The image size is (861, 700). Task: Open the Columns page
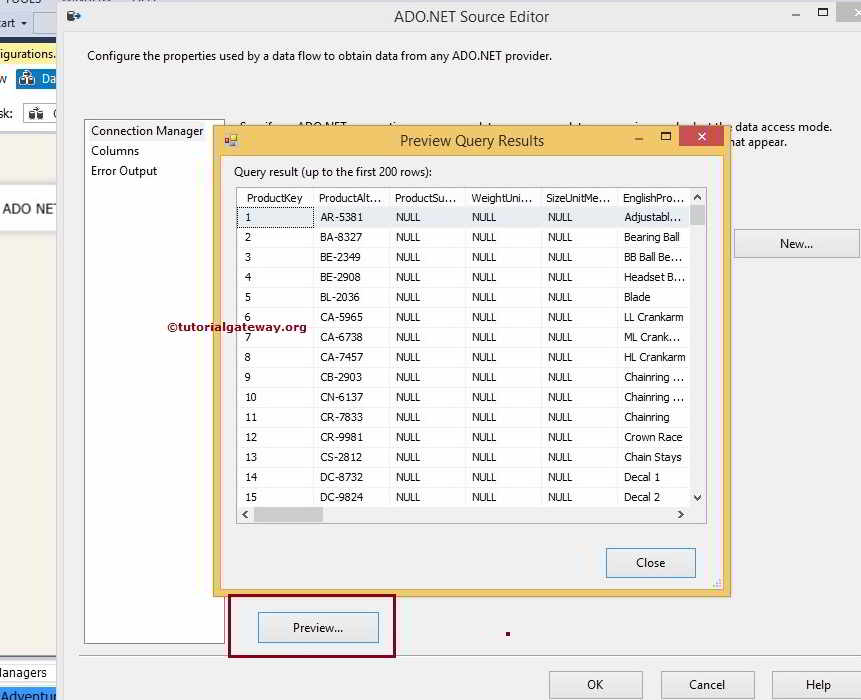115,150
